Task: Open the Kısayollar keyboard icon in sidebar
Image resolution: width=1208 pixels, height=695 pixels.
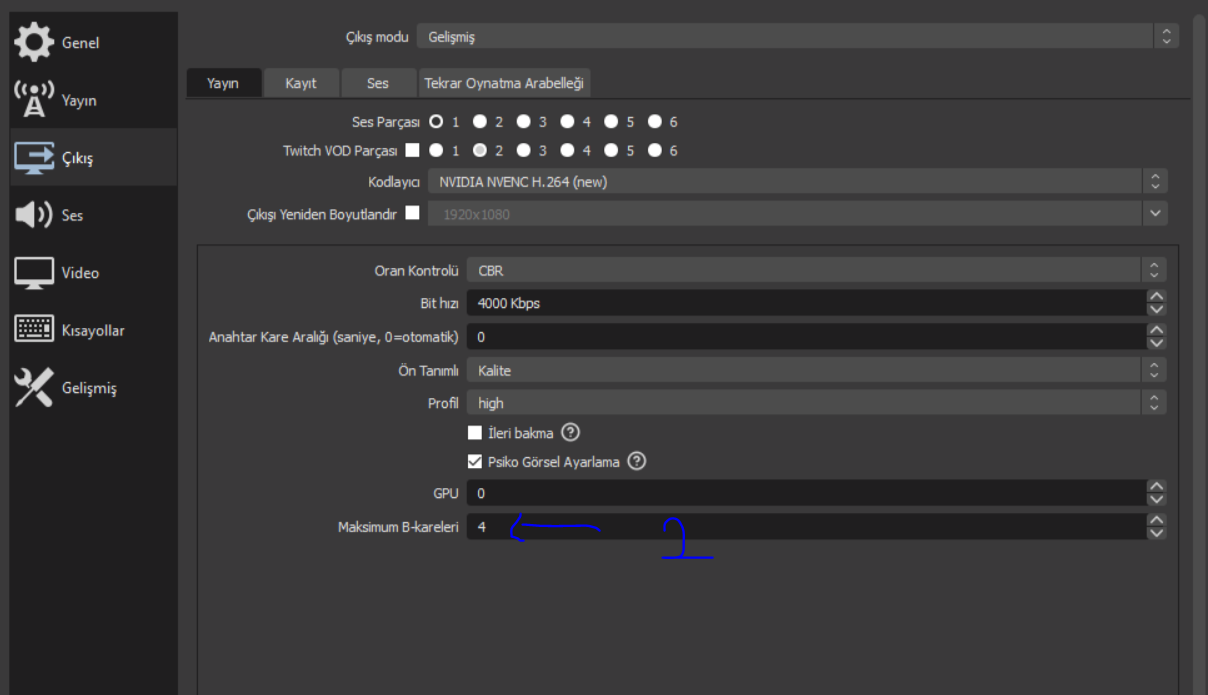Action: (x=34, y=330)
